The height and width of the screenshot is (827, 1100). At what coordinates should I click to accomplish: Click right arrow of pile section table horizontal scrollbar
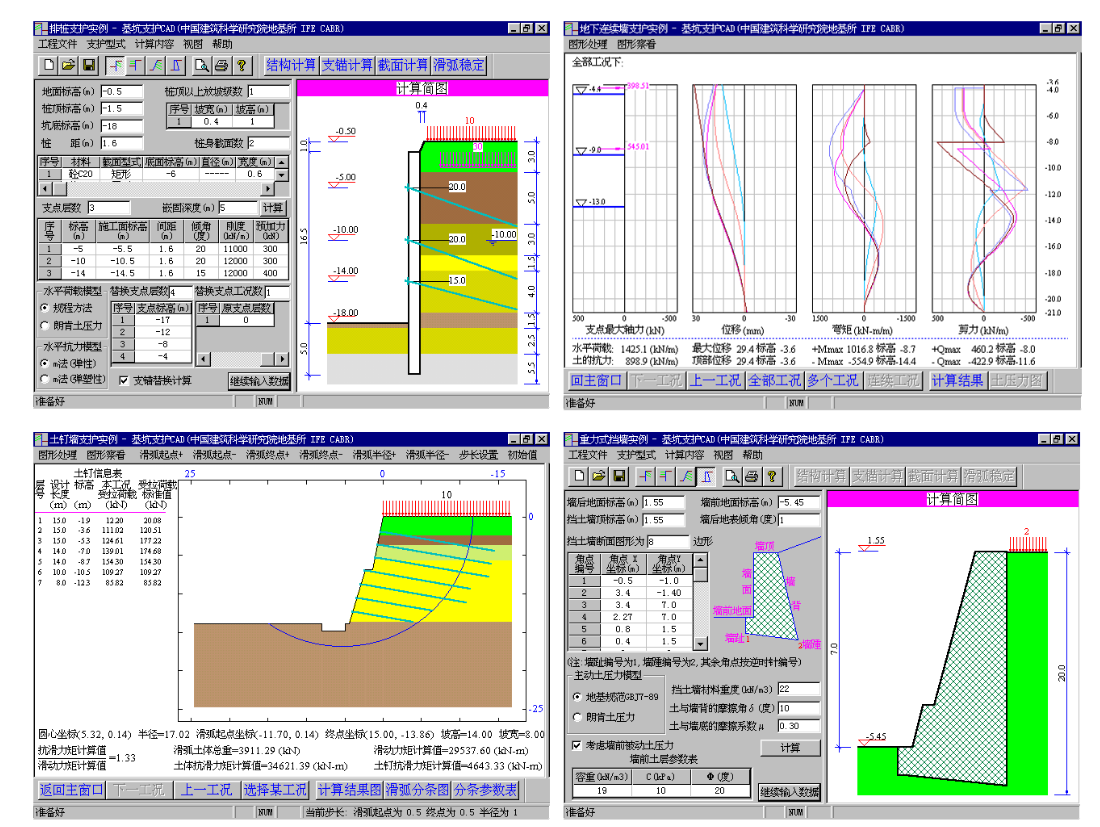pos(267,189)
